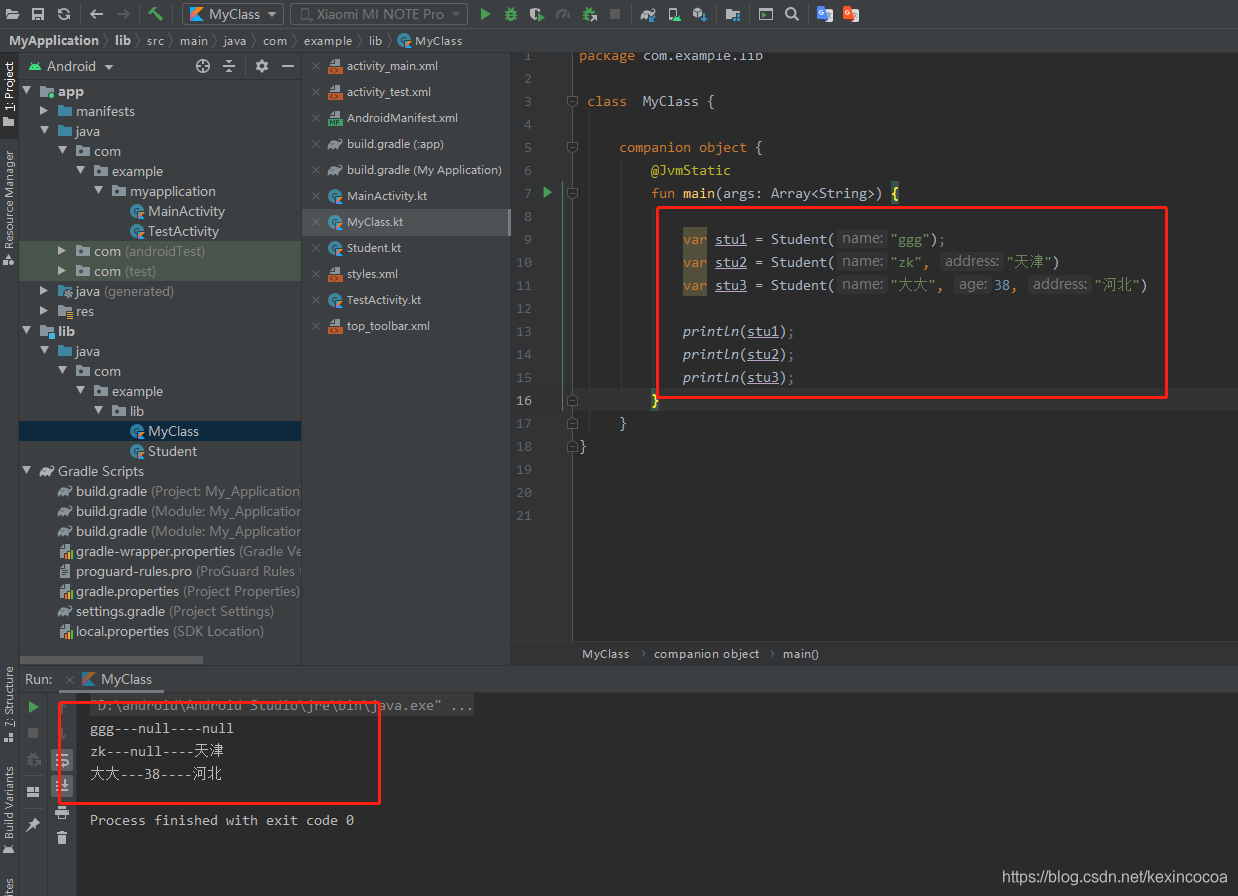Open Android project view dropdown
The height and width of the screenshot is (896, 1238).
[x=72, y=66]
